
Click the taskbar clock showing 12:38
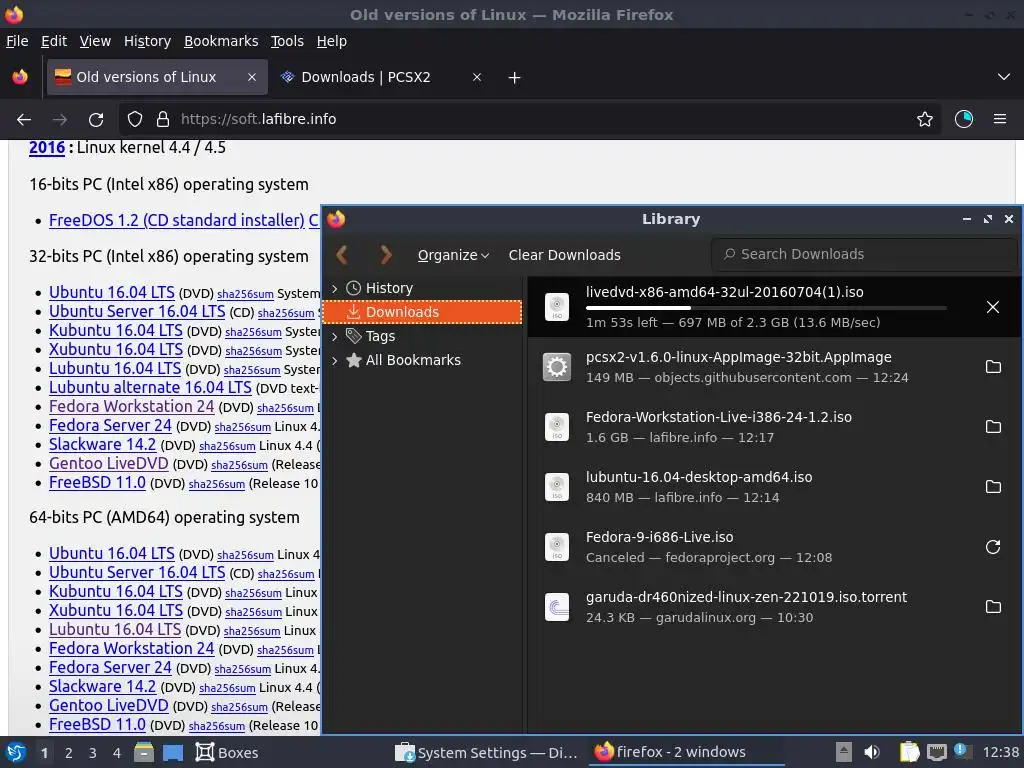pos(1000,752)
